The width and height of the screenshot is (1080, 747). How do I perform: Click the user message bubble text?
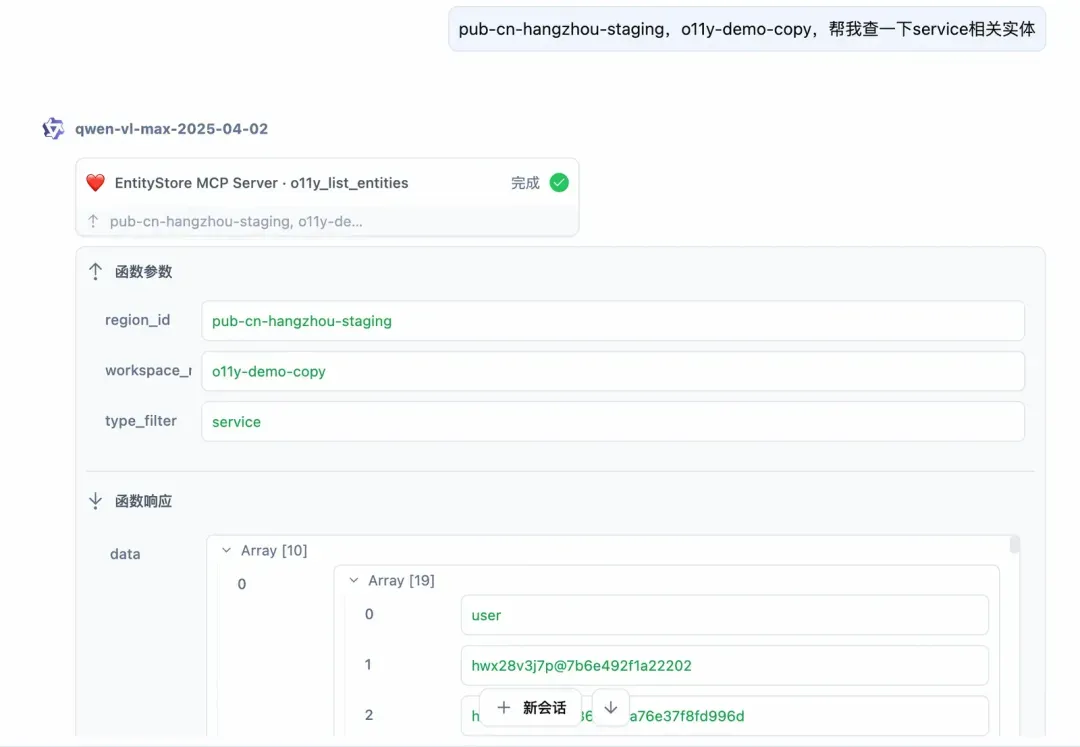pos(747,29)
